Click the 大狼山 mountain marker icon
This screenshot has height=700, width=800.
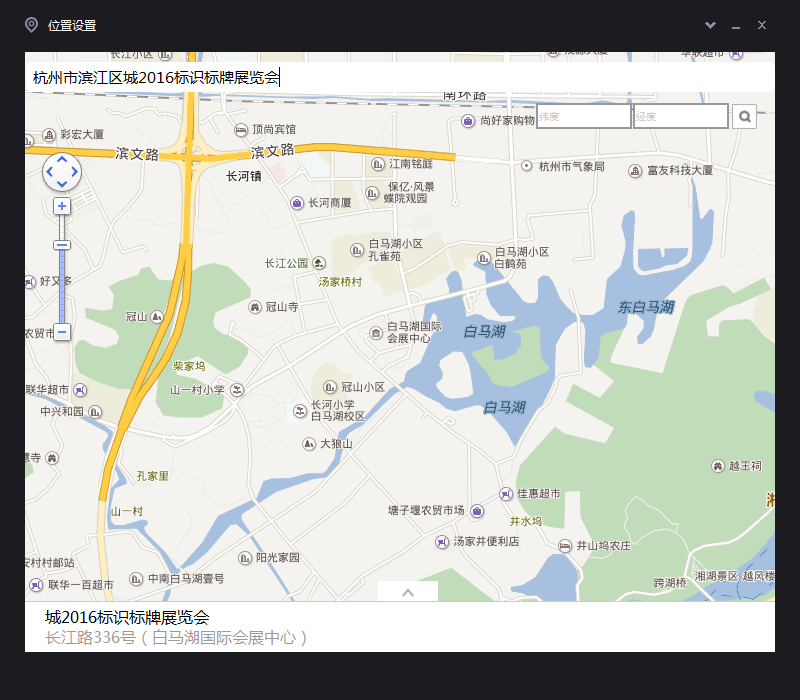pyautogui.click(x=309, y=444)
